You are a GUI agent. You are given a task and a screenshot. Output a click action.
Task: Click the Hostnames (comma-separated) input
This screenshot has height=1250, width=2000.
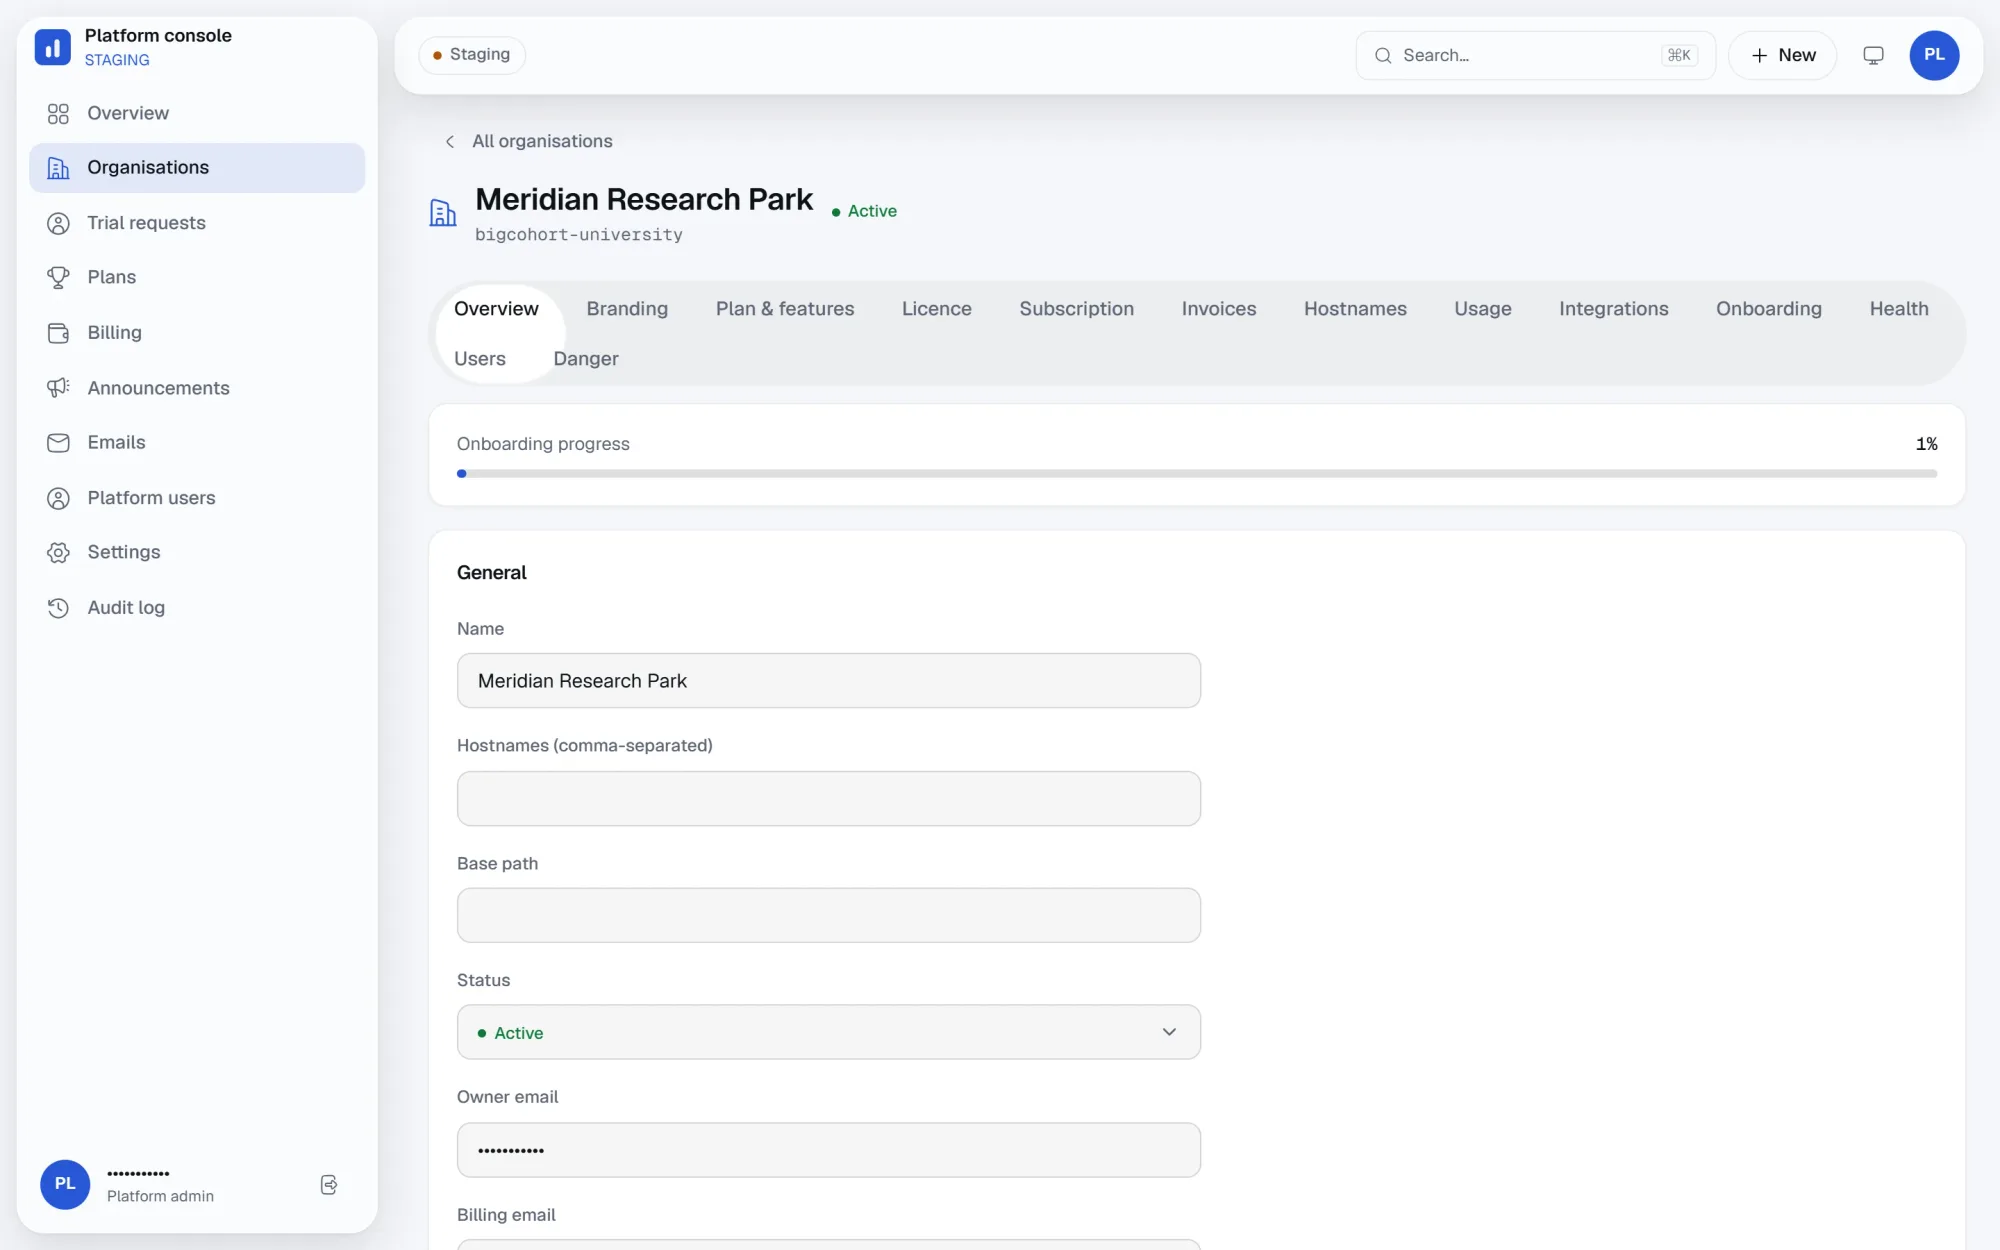828,799
